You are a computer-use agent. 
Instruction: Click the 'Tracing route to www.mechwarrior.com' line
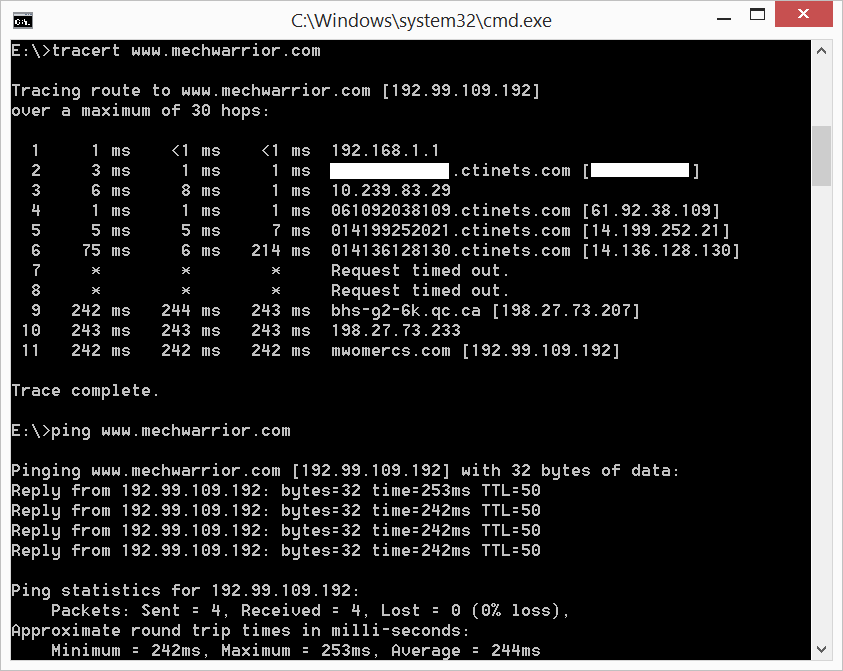tap(275, 90)
